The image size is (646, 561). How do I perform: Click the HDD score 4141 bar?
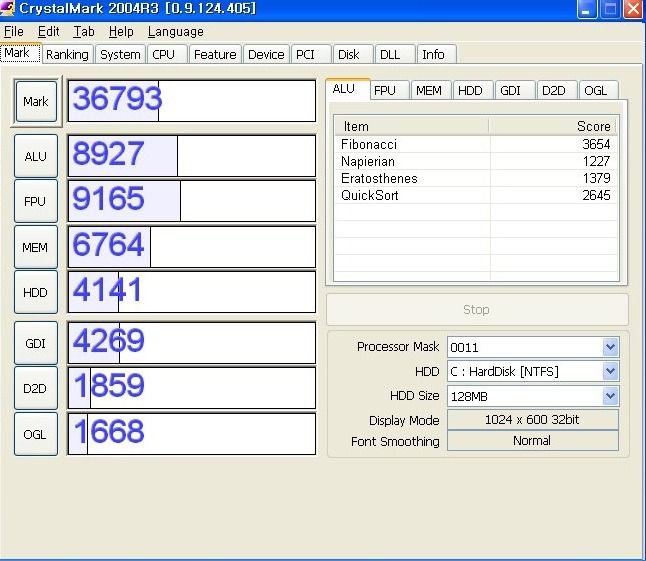pyautogui.click(x=192, y=292)
